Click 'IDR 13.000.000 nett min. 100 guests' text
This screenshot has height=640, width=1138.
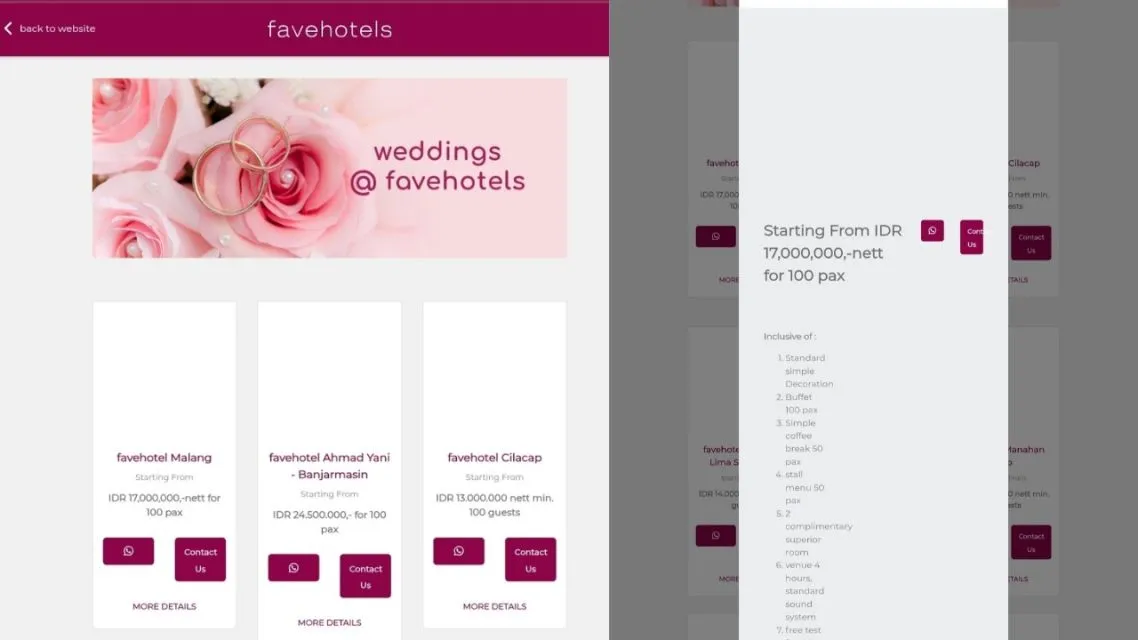(x=494, y=505)
